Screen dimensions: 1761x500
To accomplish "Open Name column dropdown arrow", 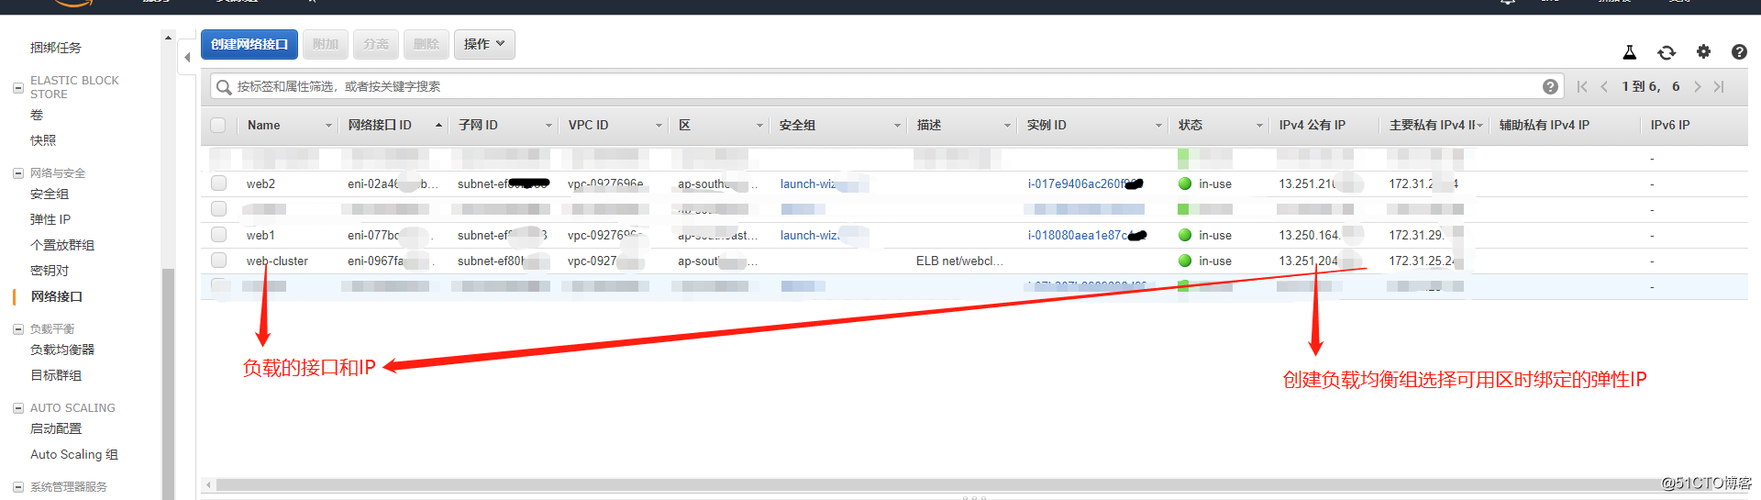I will tap(328, 126).
